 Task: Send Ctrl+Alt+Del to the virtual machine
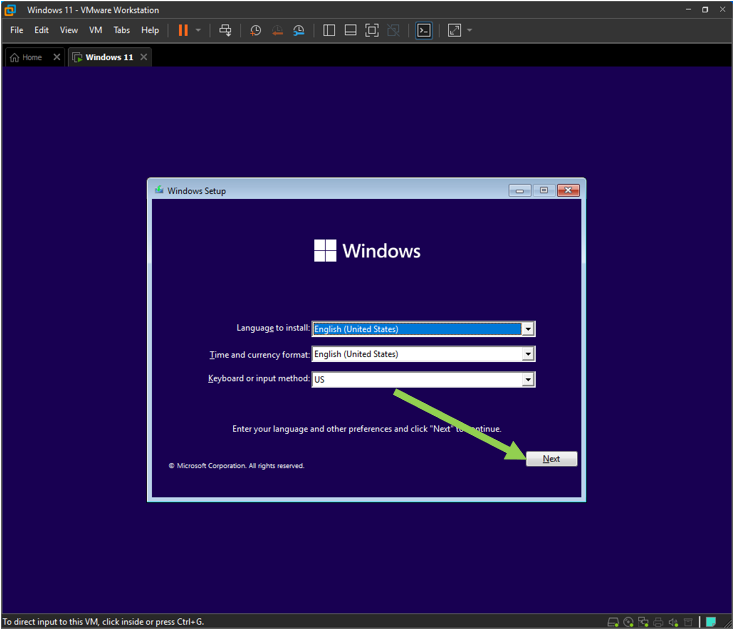pyautogui.click(x=225, y=30)
